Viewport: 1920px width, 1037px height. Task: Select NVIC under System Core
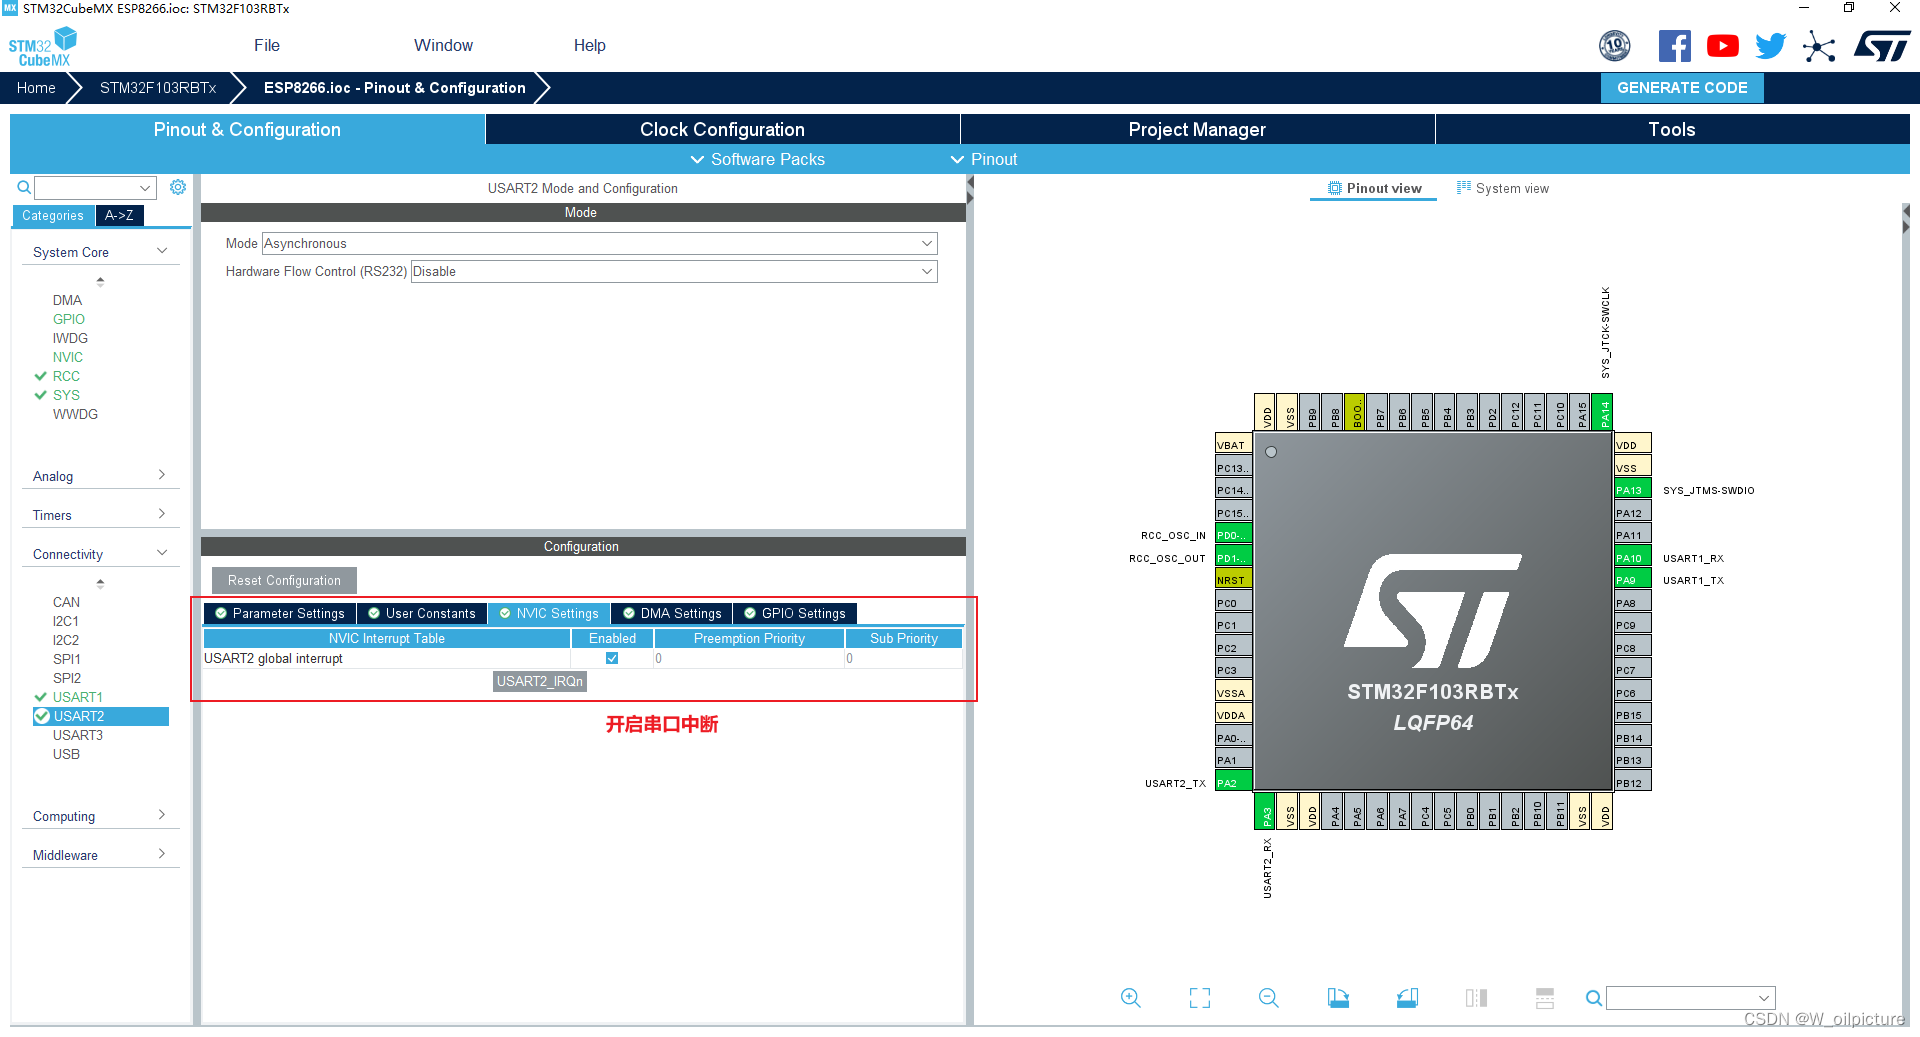(x=68, y=357)
